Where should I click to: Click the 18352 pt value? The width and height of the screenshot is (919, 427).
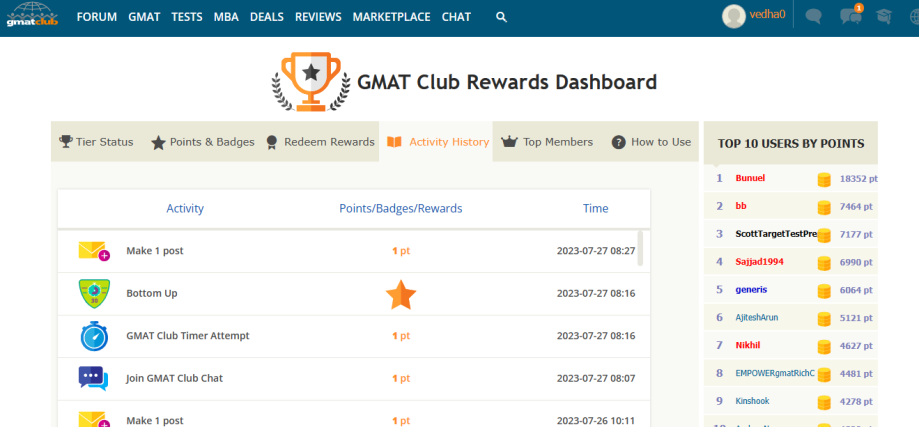[x=858, y=179]
